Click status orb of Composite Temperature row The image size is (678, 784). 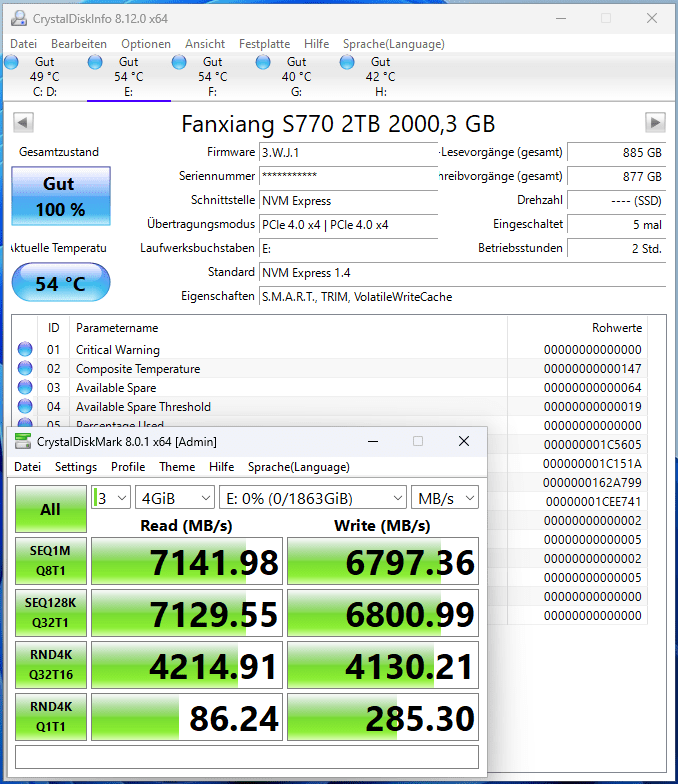25,368
